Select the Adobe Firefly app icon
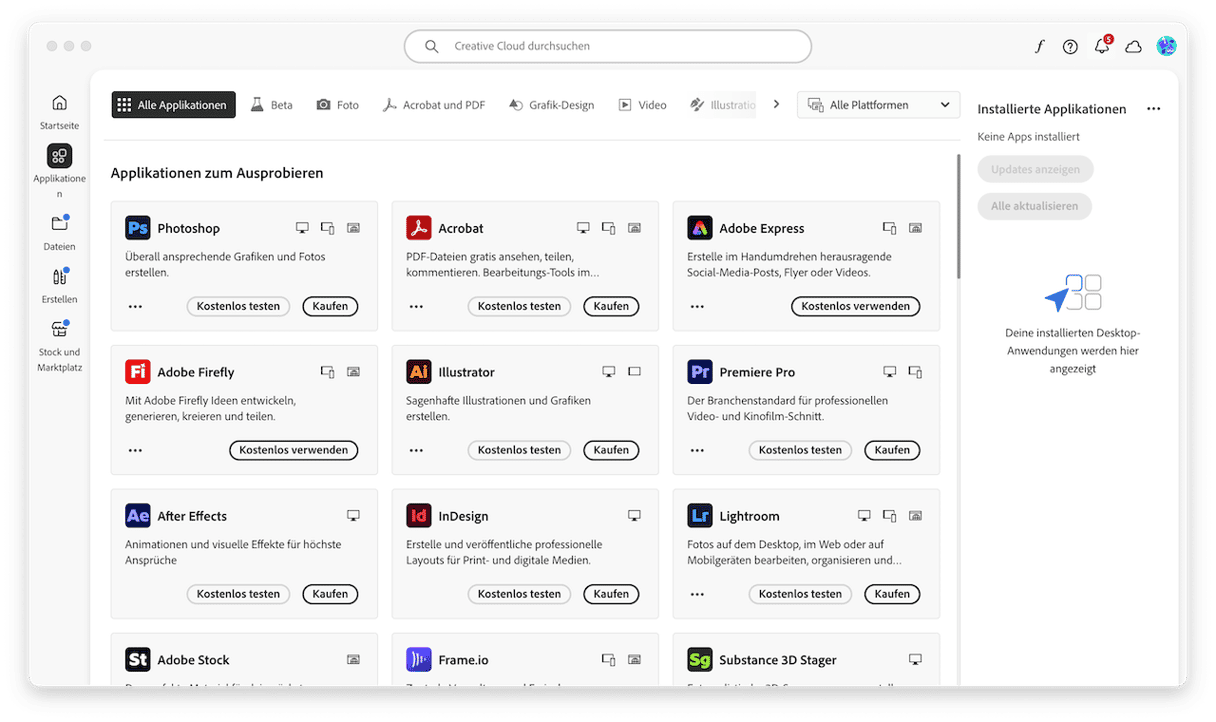The height and width of the screenshot is (722, 1216). coord(137,372)
